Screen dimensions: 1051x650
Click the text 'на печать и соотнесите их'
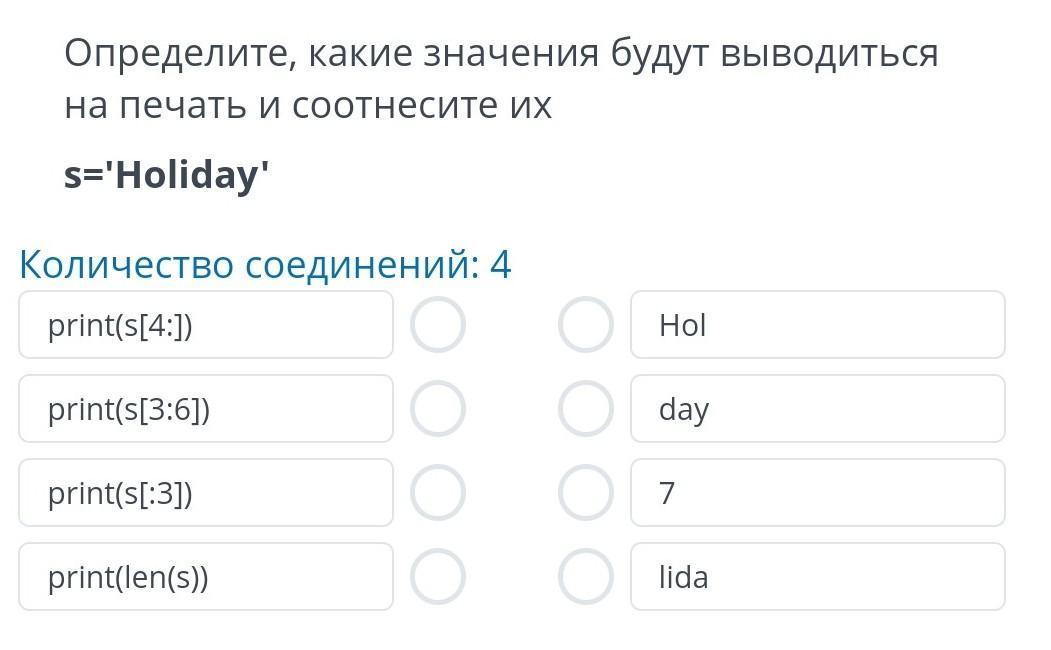[x=308, y=106]
